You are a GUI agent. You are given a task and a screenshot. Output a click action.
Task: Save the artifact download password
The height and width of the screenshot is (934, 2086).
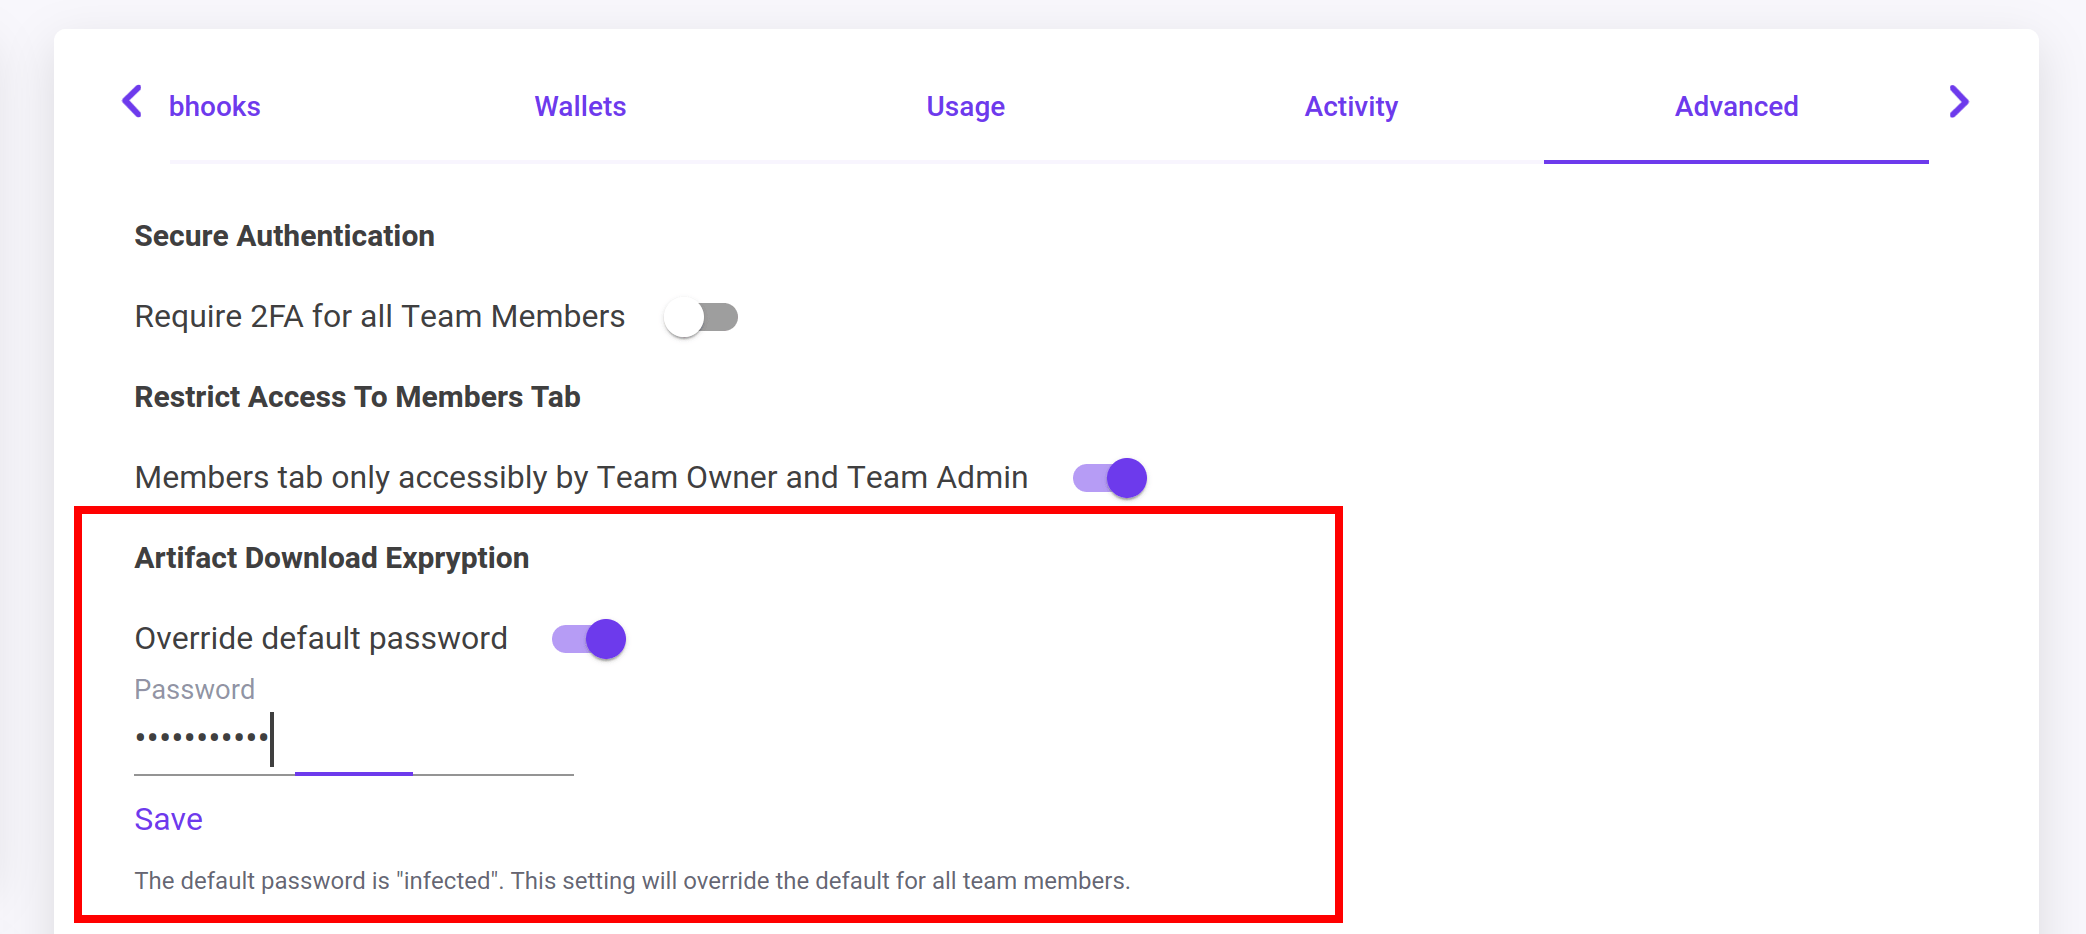169,819
